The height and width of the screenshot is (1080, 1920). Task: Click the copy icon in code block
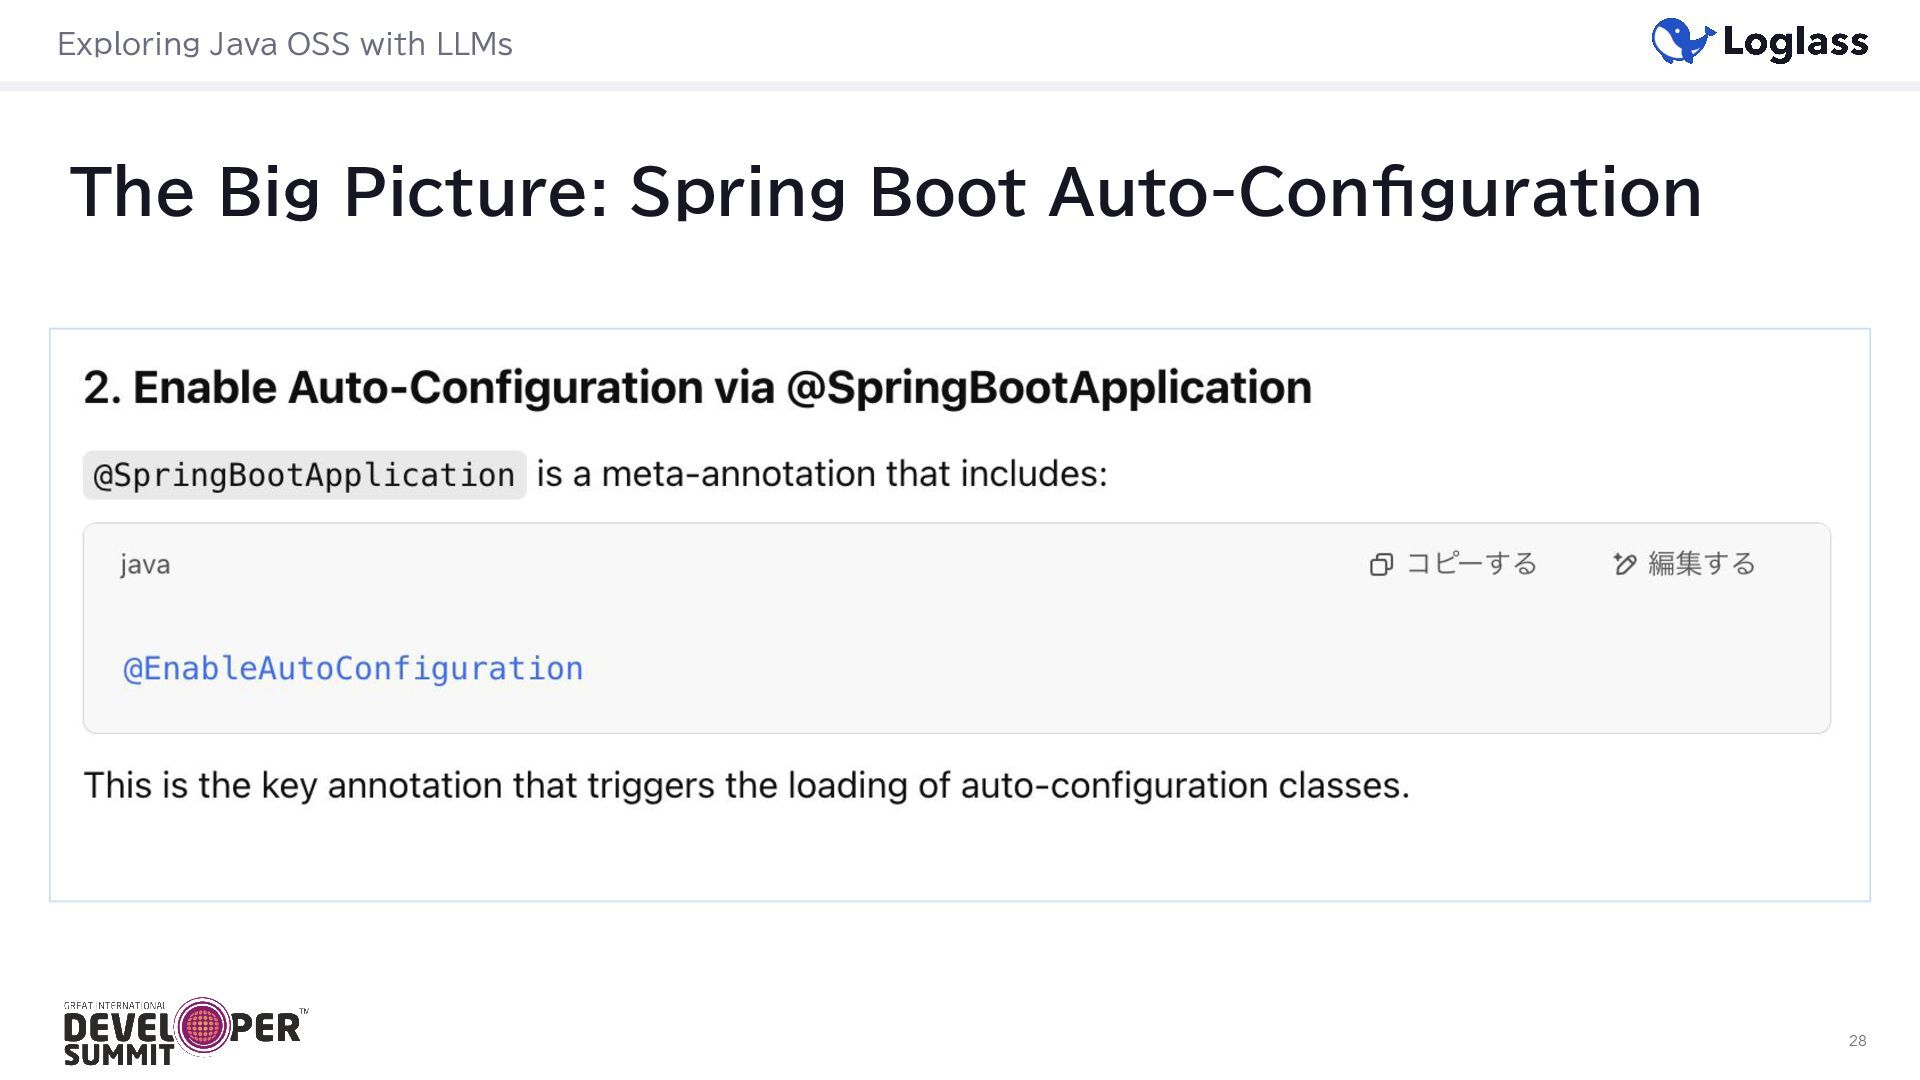1381,565
